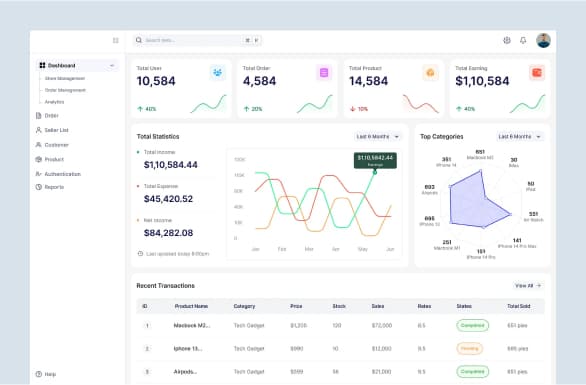This screenshot has height=385, width=586.
Task: Select the Macbook M2 product name
Action: (x=192, y=326)
